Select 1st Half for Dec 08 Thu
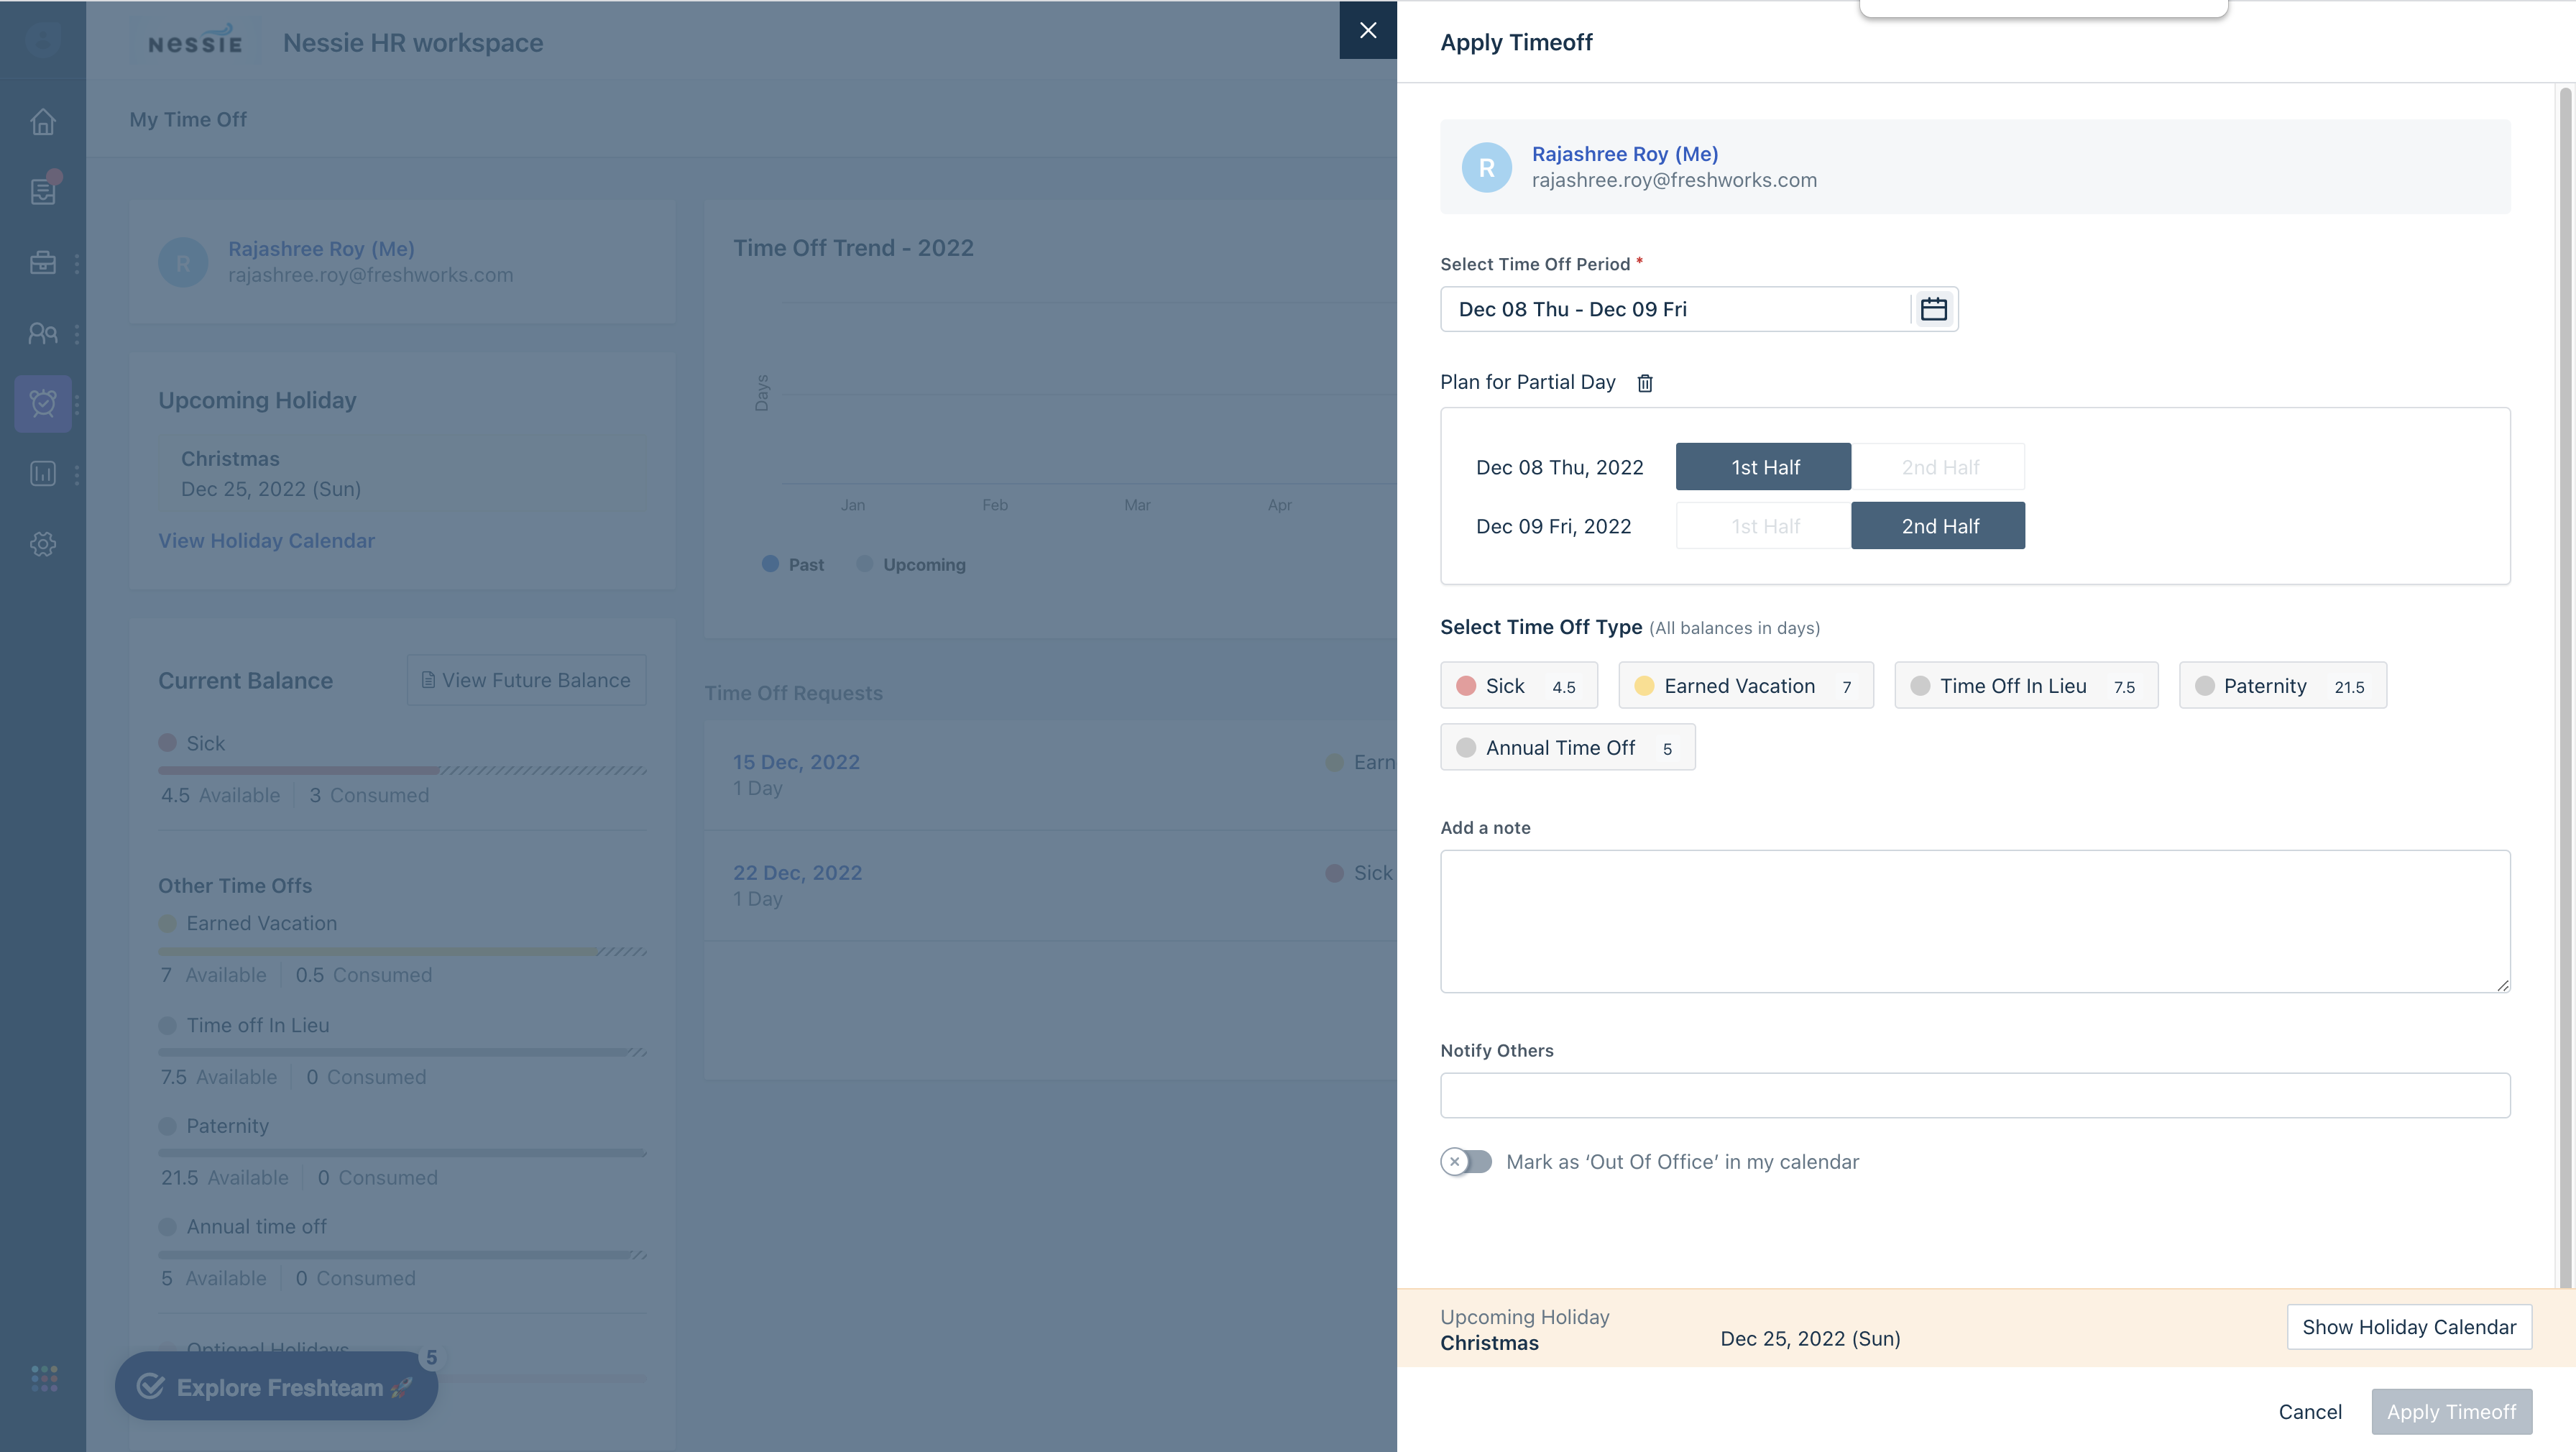The height and width of the screenshot is (1452, 2576). (x=1763, y=467)
